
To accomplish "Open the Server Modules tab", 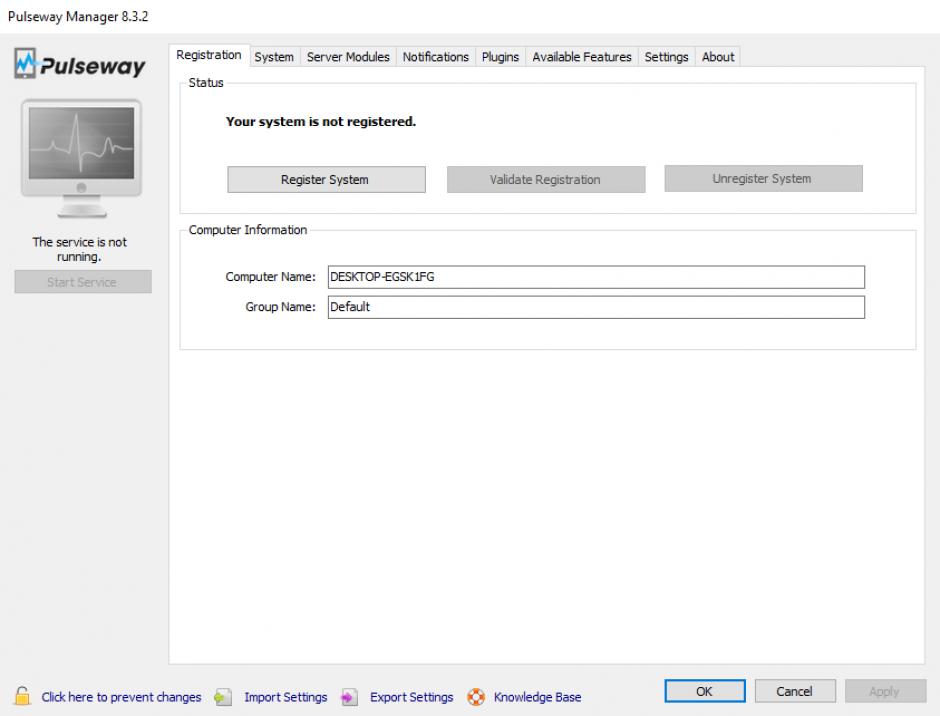I will (x=348, y=57).
